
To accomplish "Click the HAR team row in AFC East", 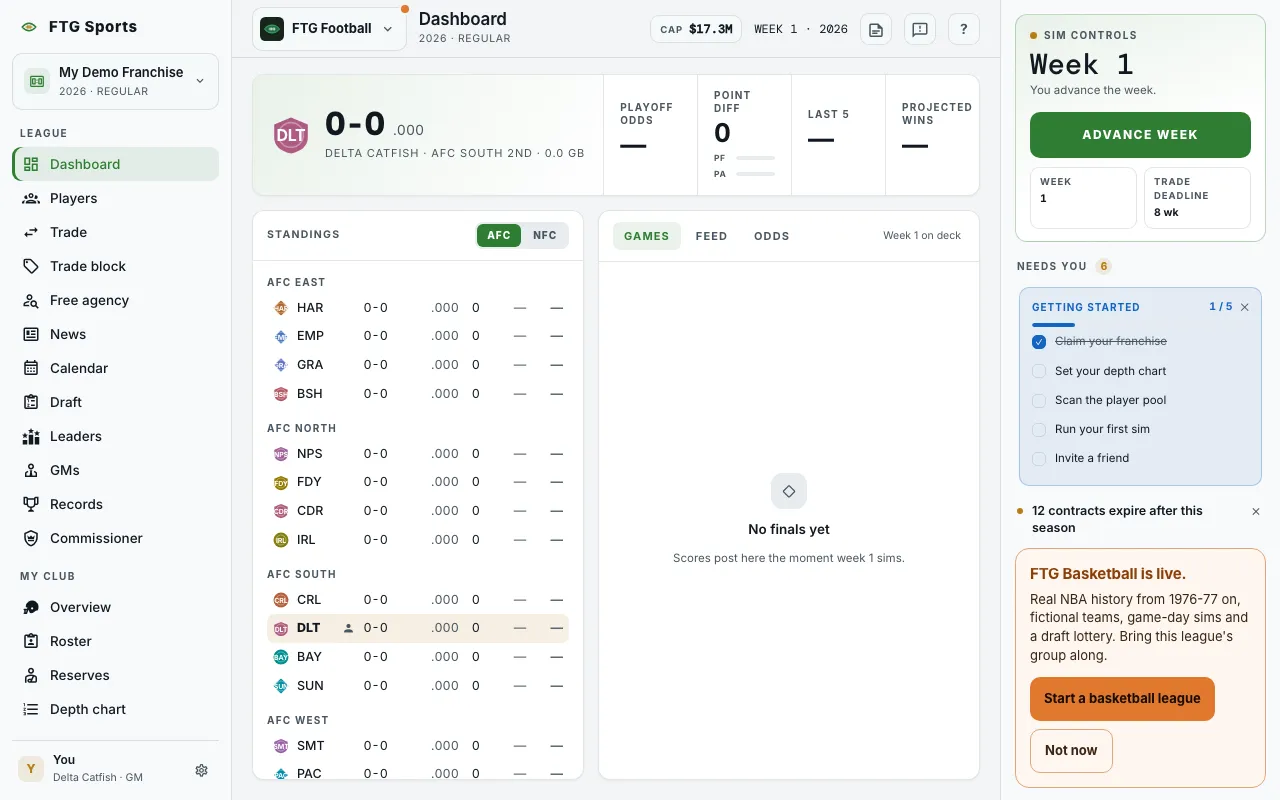I will click(x=418, y=308).
